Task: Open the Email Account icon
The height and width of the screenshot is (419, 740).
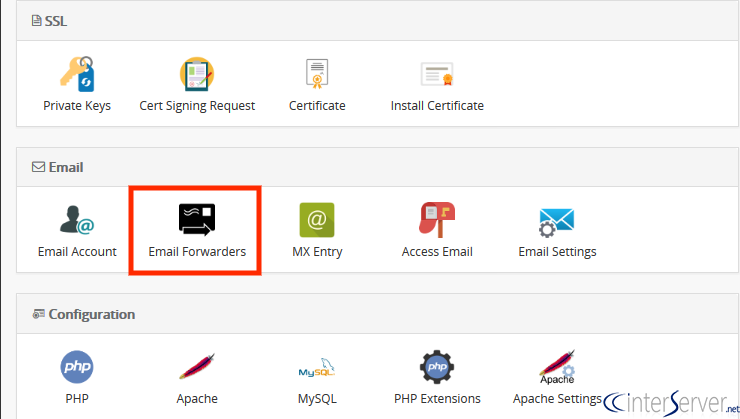Action: click(77, 220)
